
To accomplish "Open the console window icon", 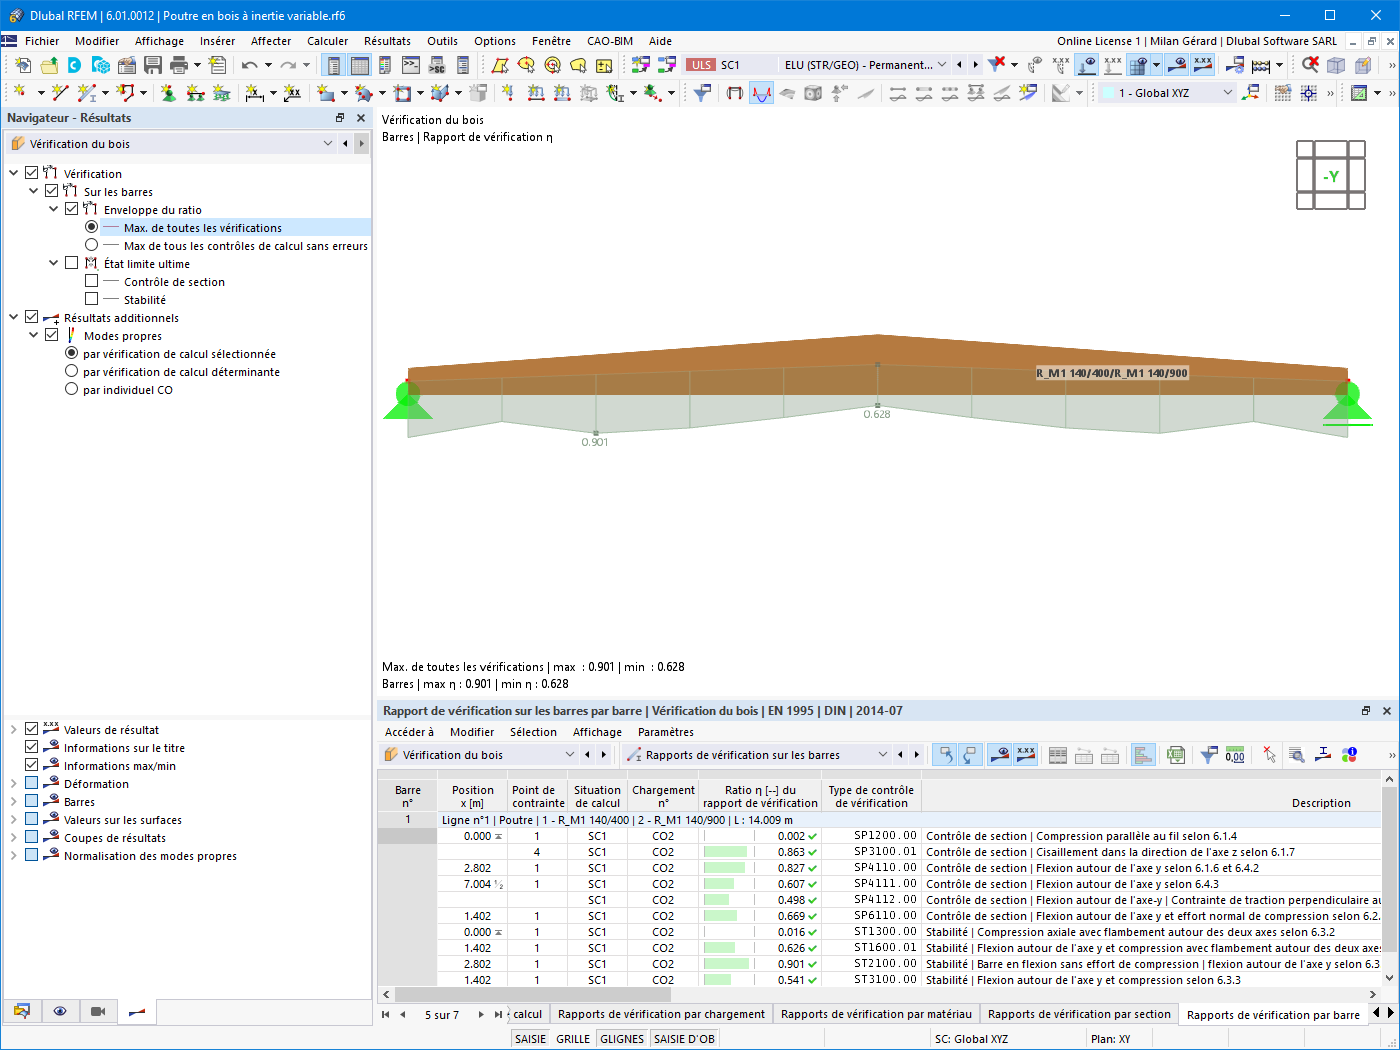I will (411, 65).
